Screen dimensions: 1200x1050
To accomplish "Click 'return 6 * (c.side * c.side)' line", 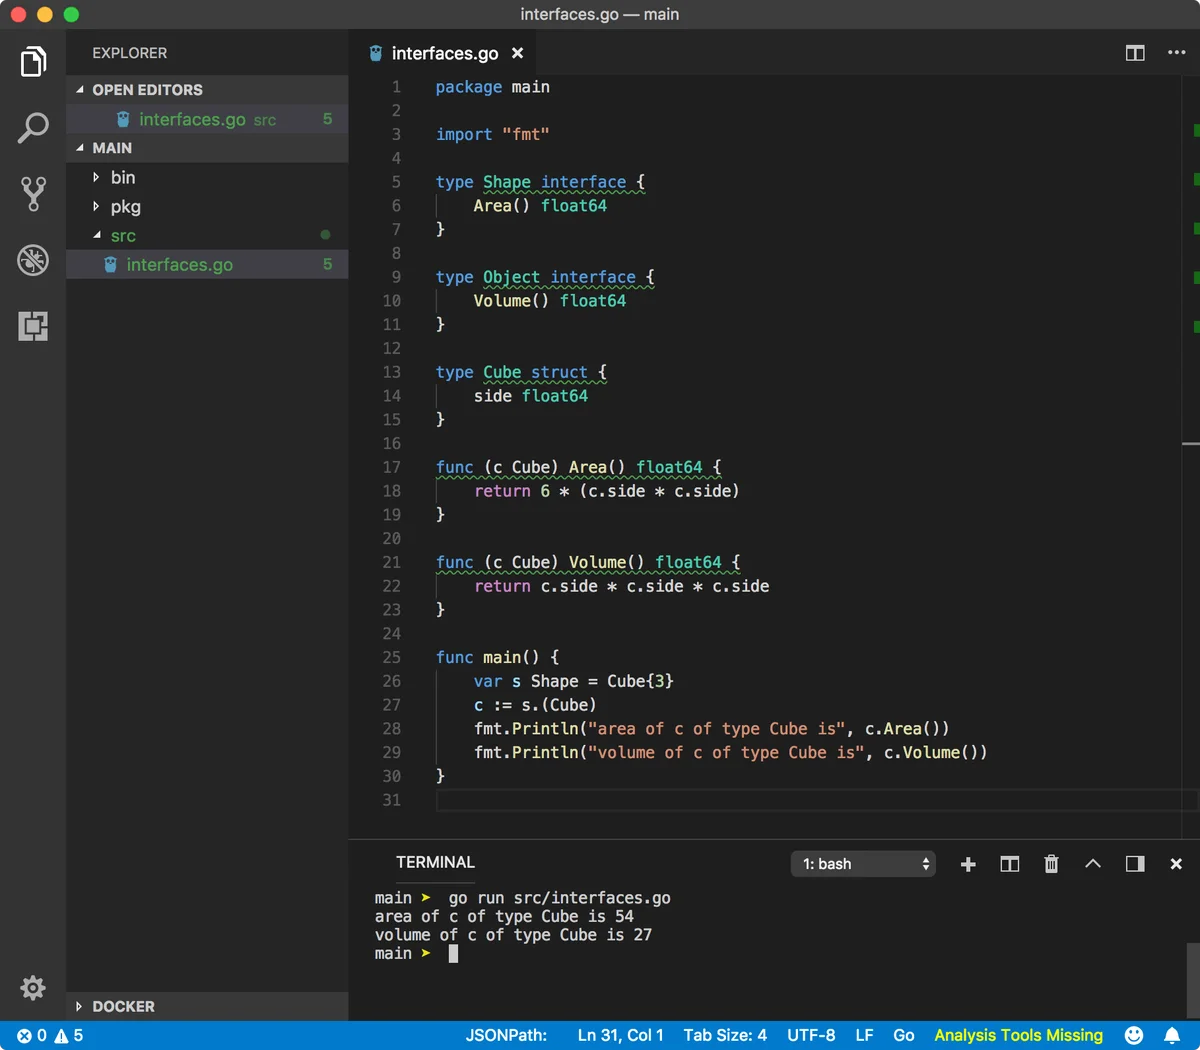I will [607, 491].
